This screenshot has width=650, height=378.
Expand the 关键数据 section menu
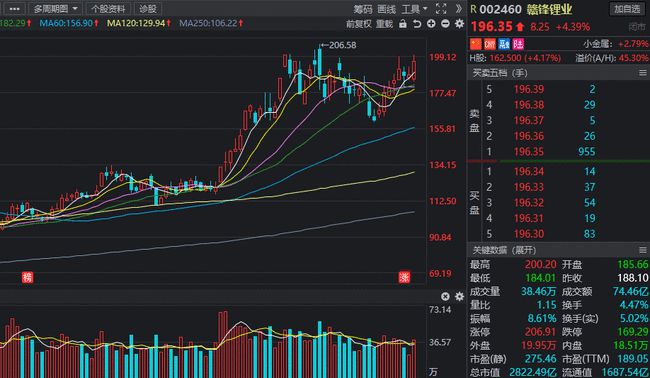[643, 250]
